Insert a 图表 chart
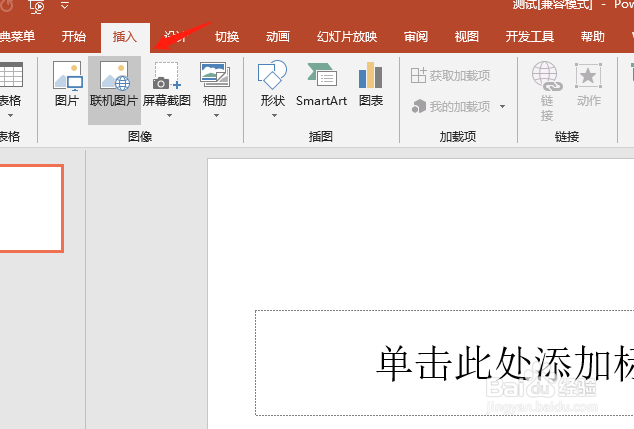Viewport: 634px width, 429px height. (371, 84)
